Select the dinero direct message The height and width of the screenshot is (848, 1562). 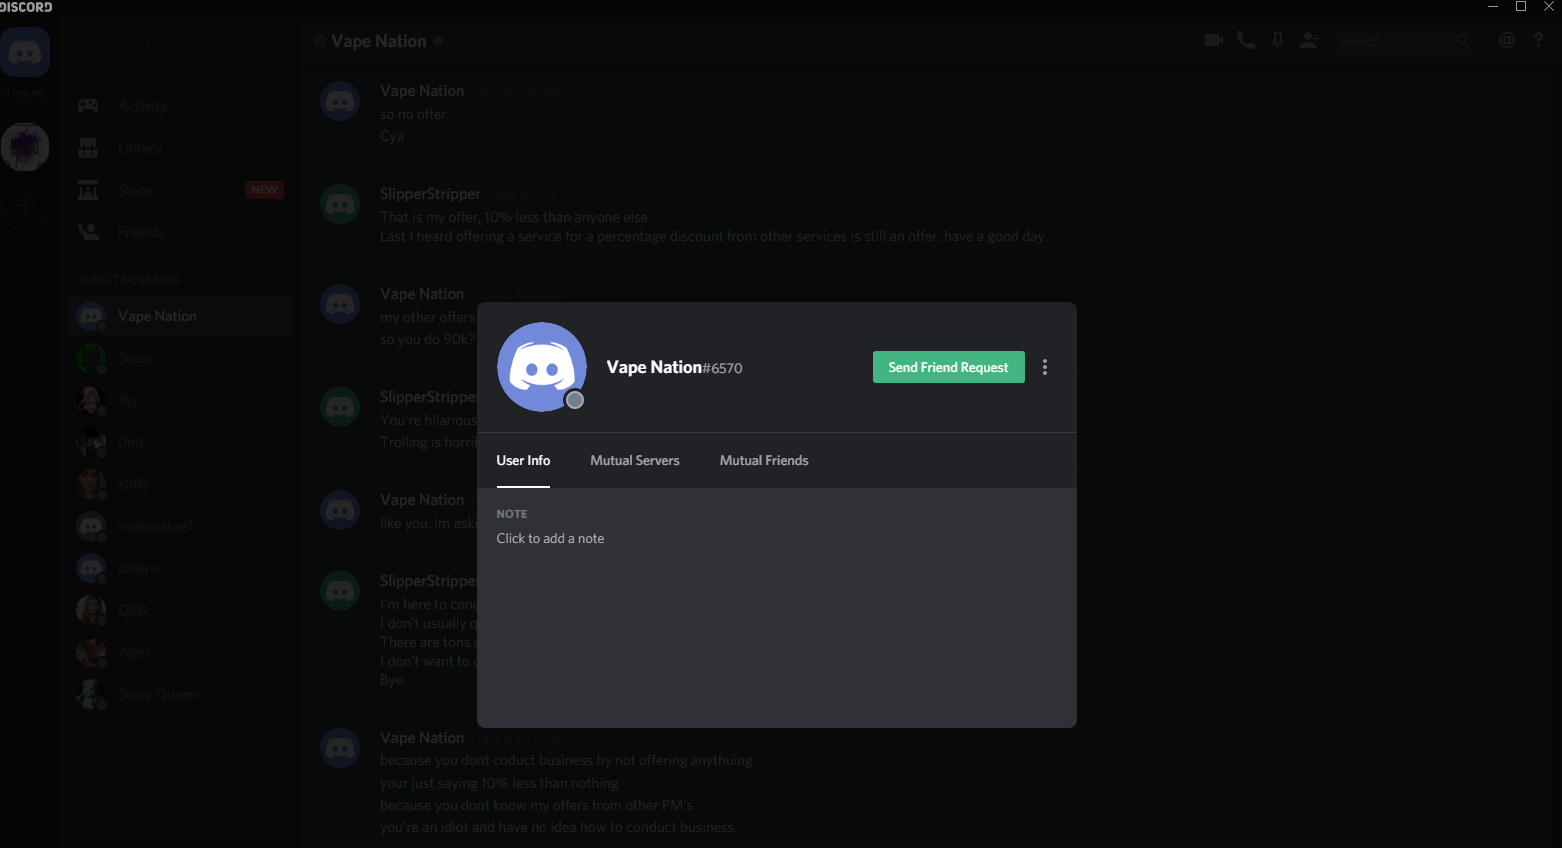(180, 568)
